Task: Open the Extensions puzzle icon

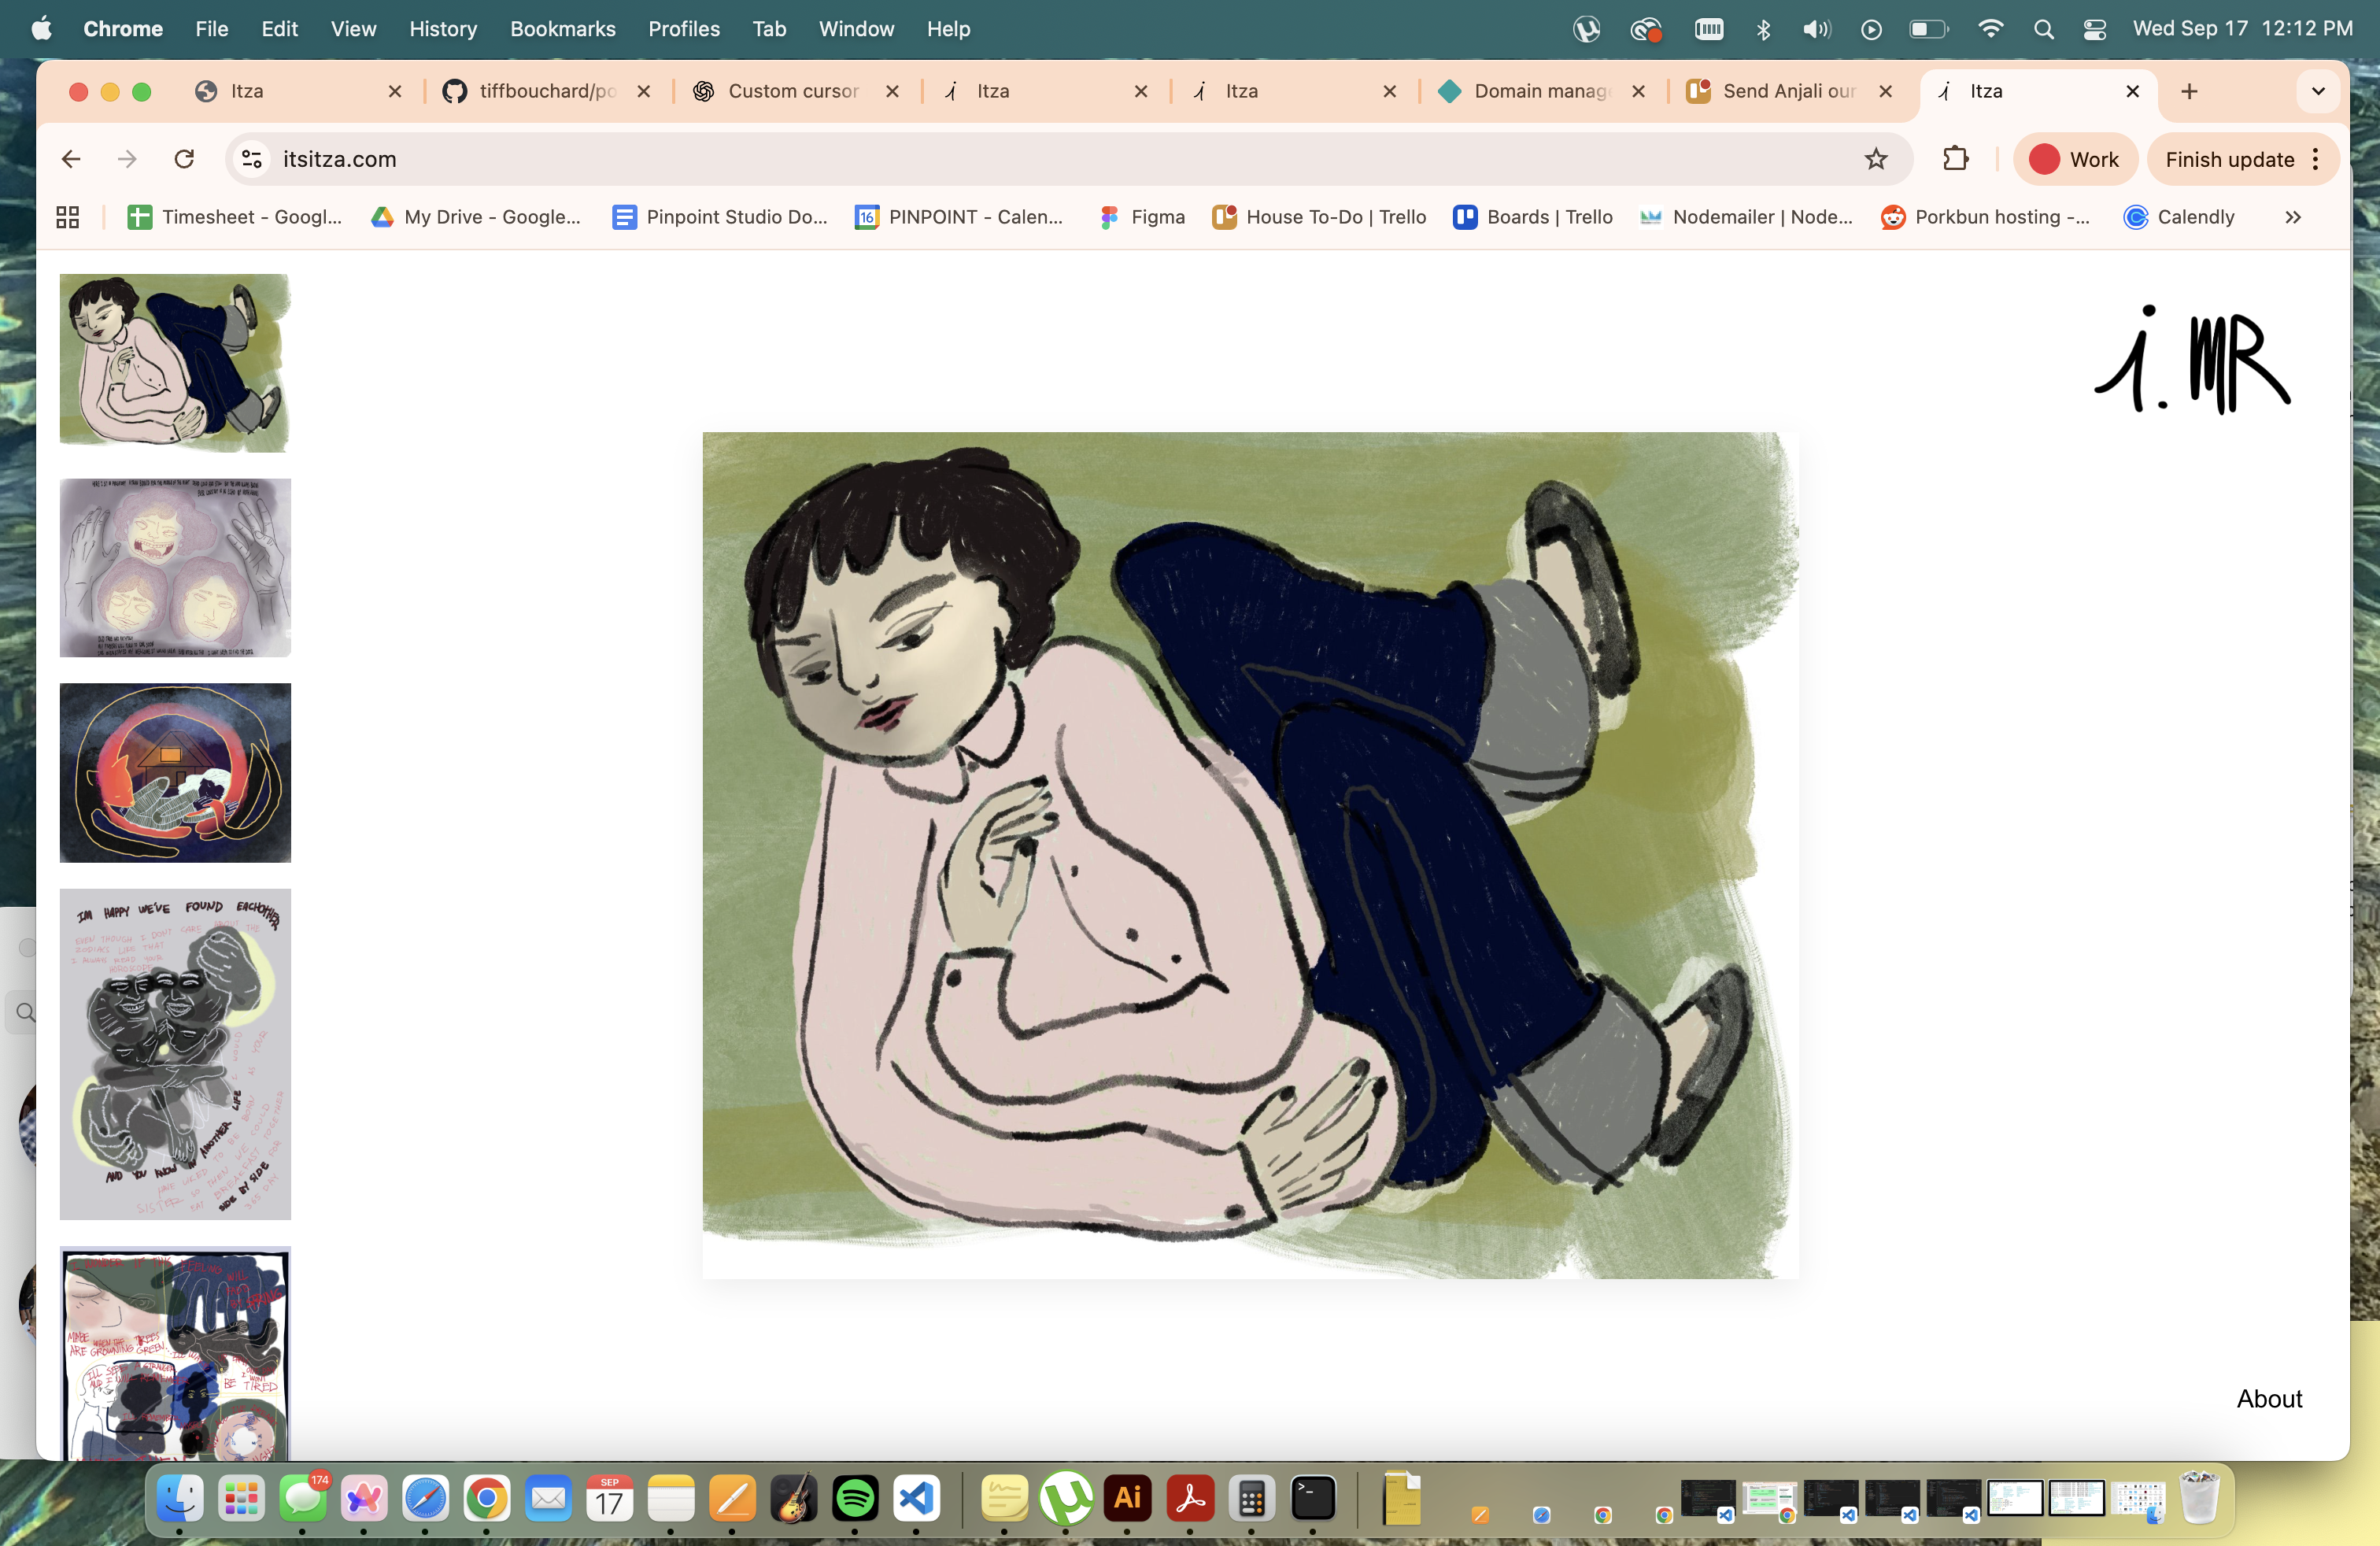Action: coord(1955,159)
